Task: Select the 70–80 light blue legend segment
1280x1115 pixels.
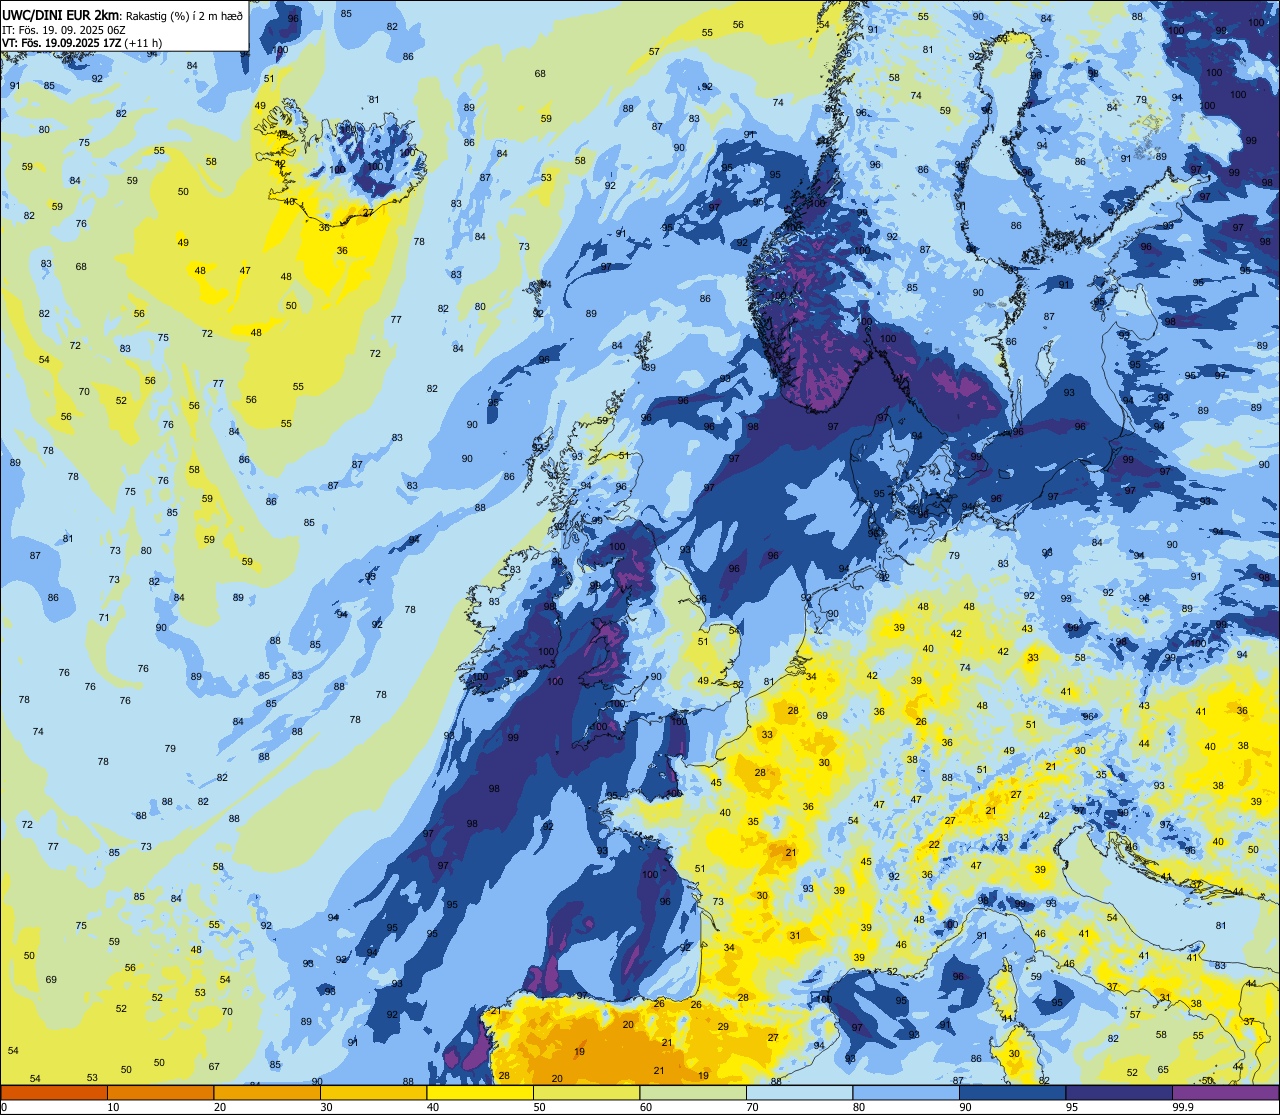Action: point(799,1092)
